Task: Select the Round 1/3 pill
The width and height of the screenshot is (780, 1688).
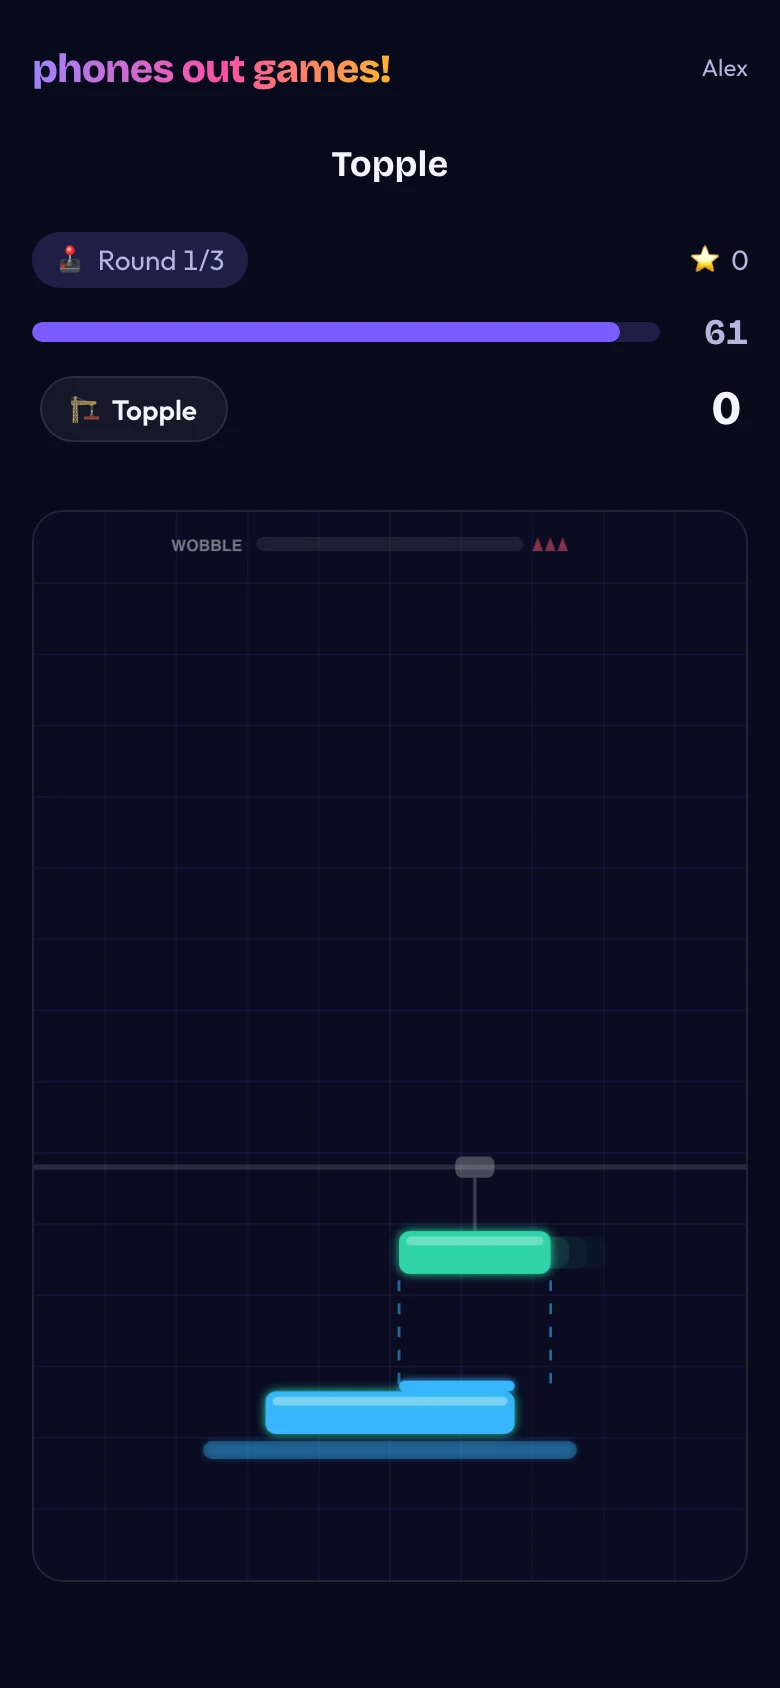Action: 140,260
